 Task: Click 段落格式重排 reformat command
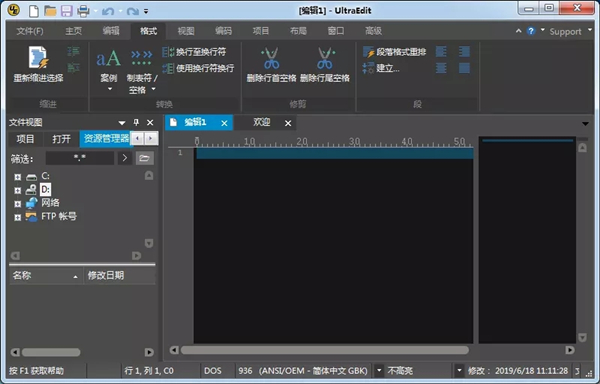pyautogui.click(x=395, y=52)
